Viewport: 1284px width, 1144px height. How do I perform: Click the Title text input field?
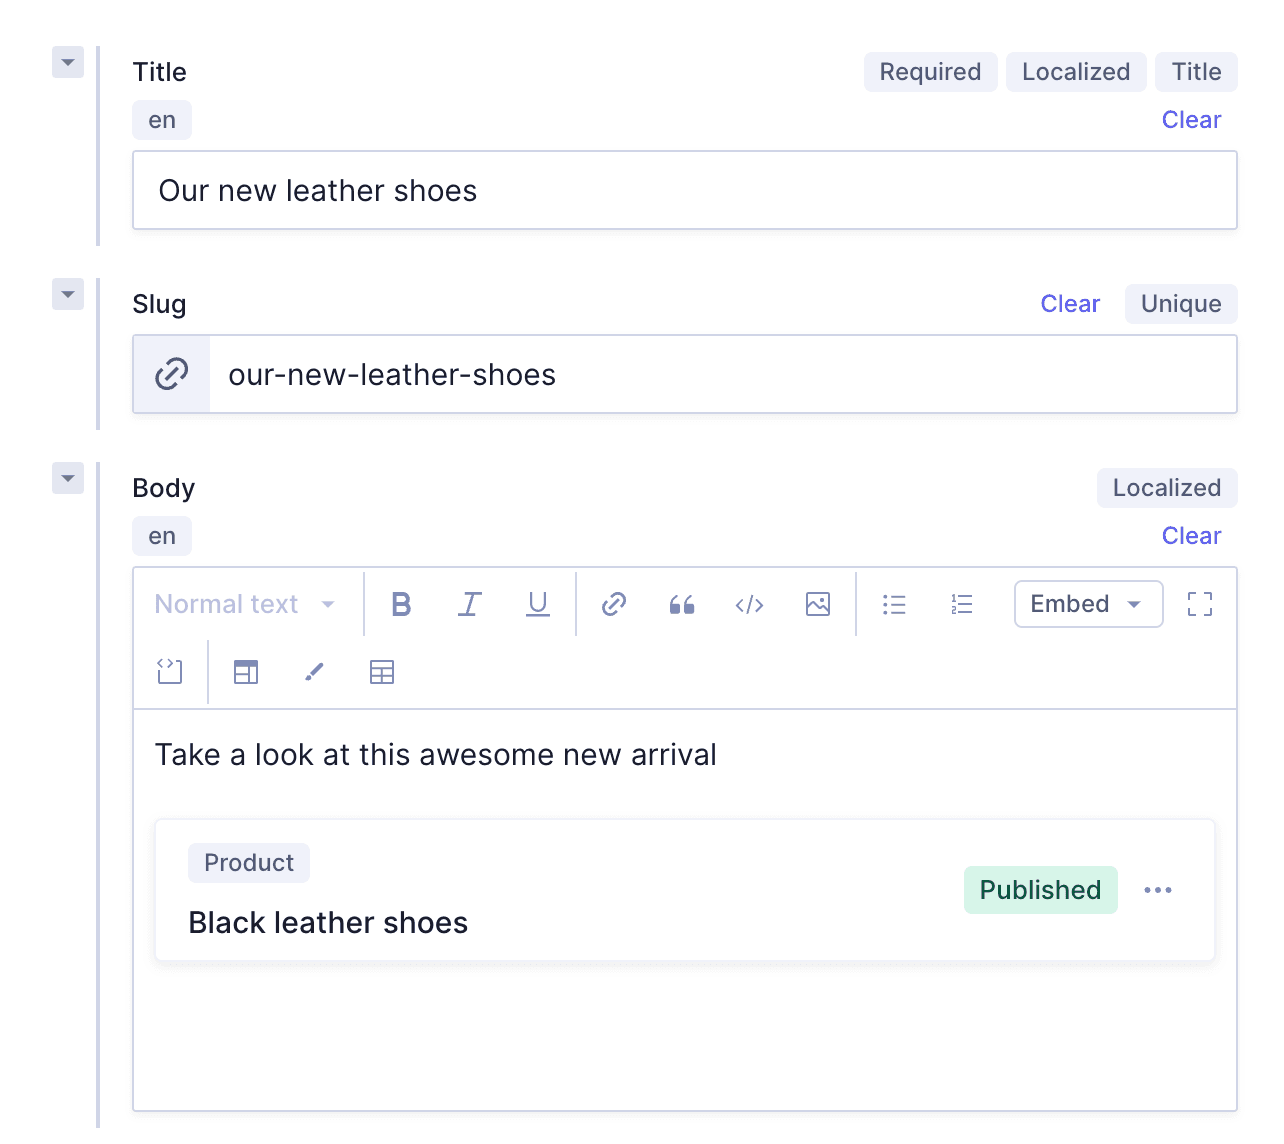tap(684, 190)
